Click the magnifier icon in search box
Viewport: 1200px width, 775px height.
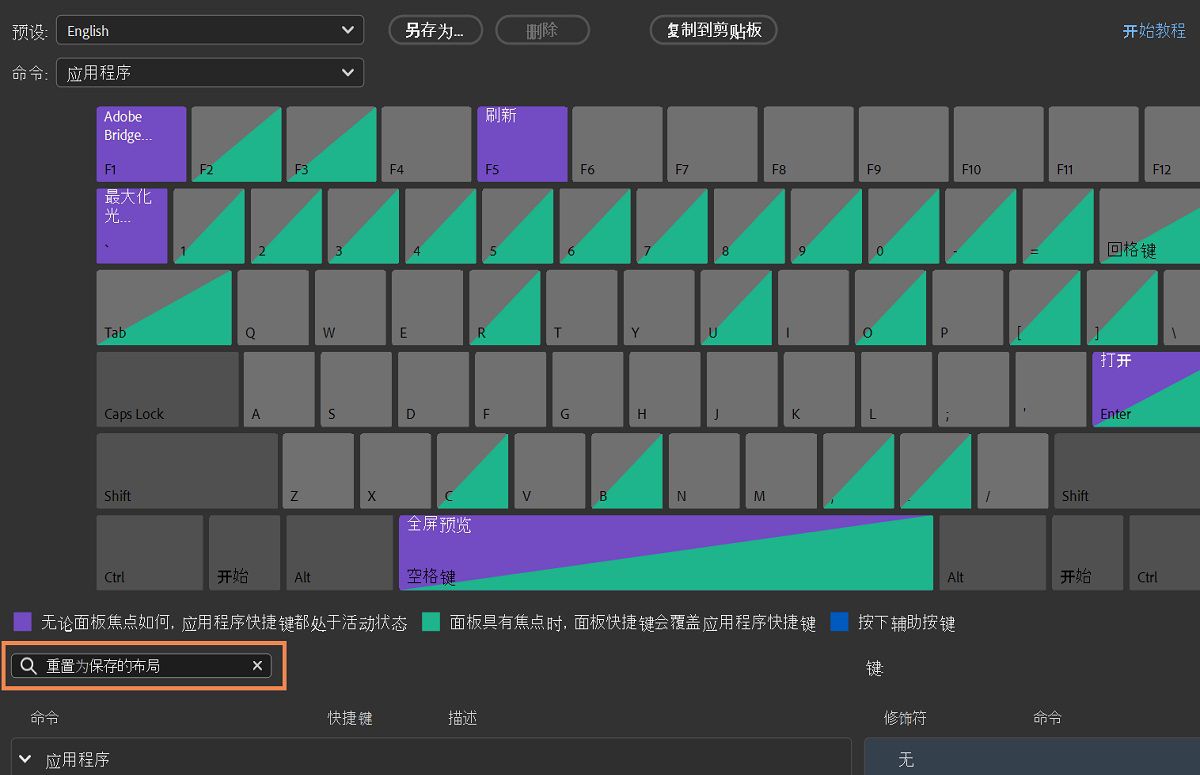point(28,665)
